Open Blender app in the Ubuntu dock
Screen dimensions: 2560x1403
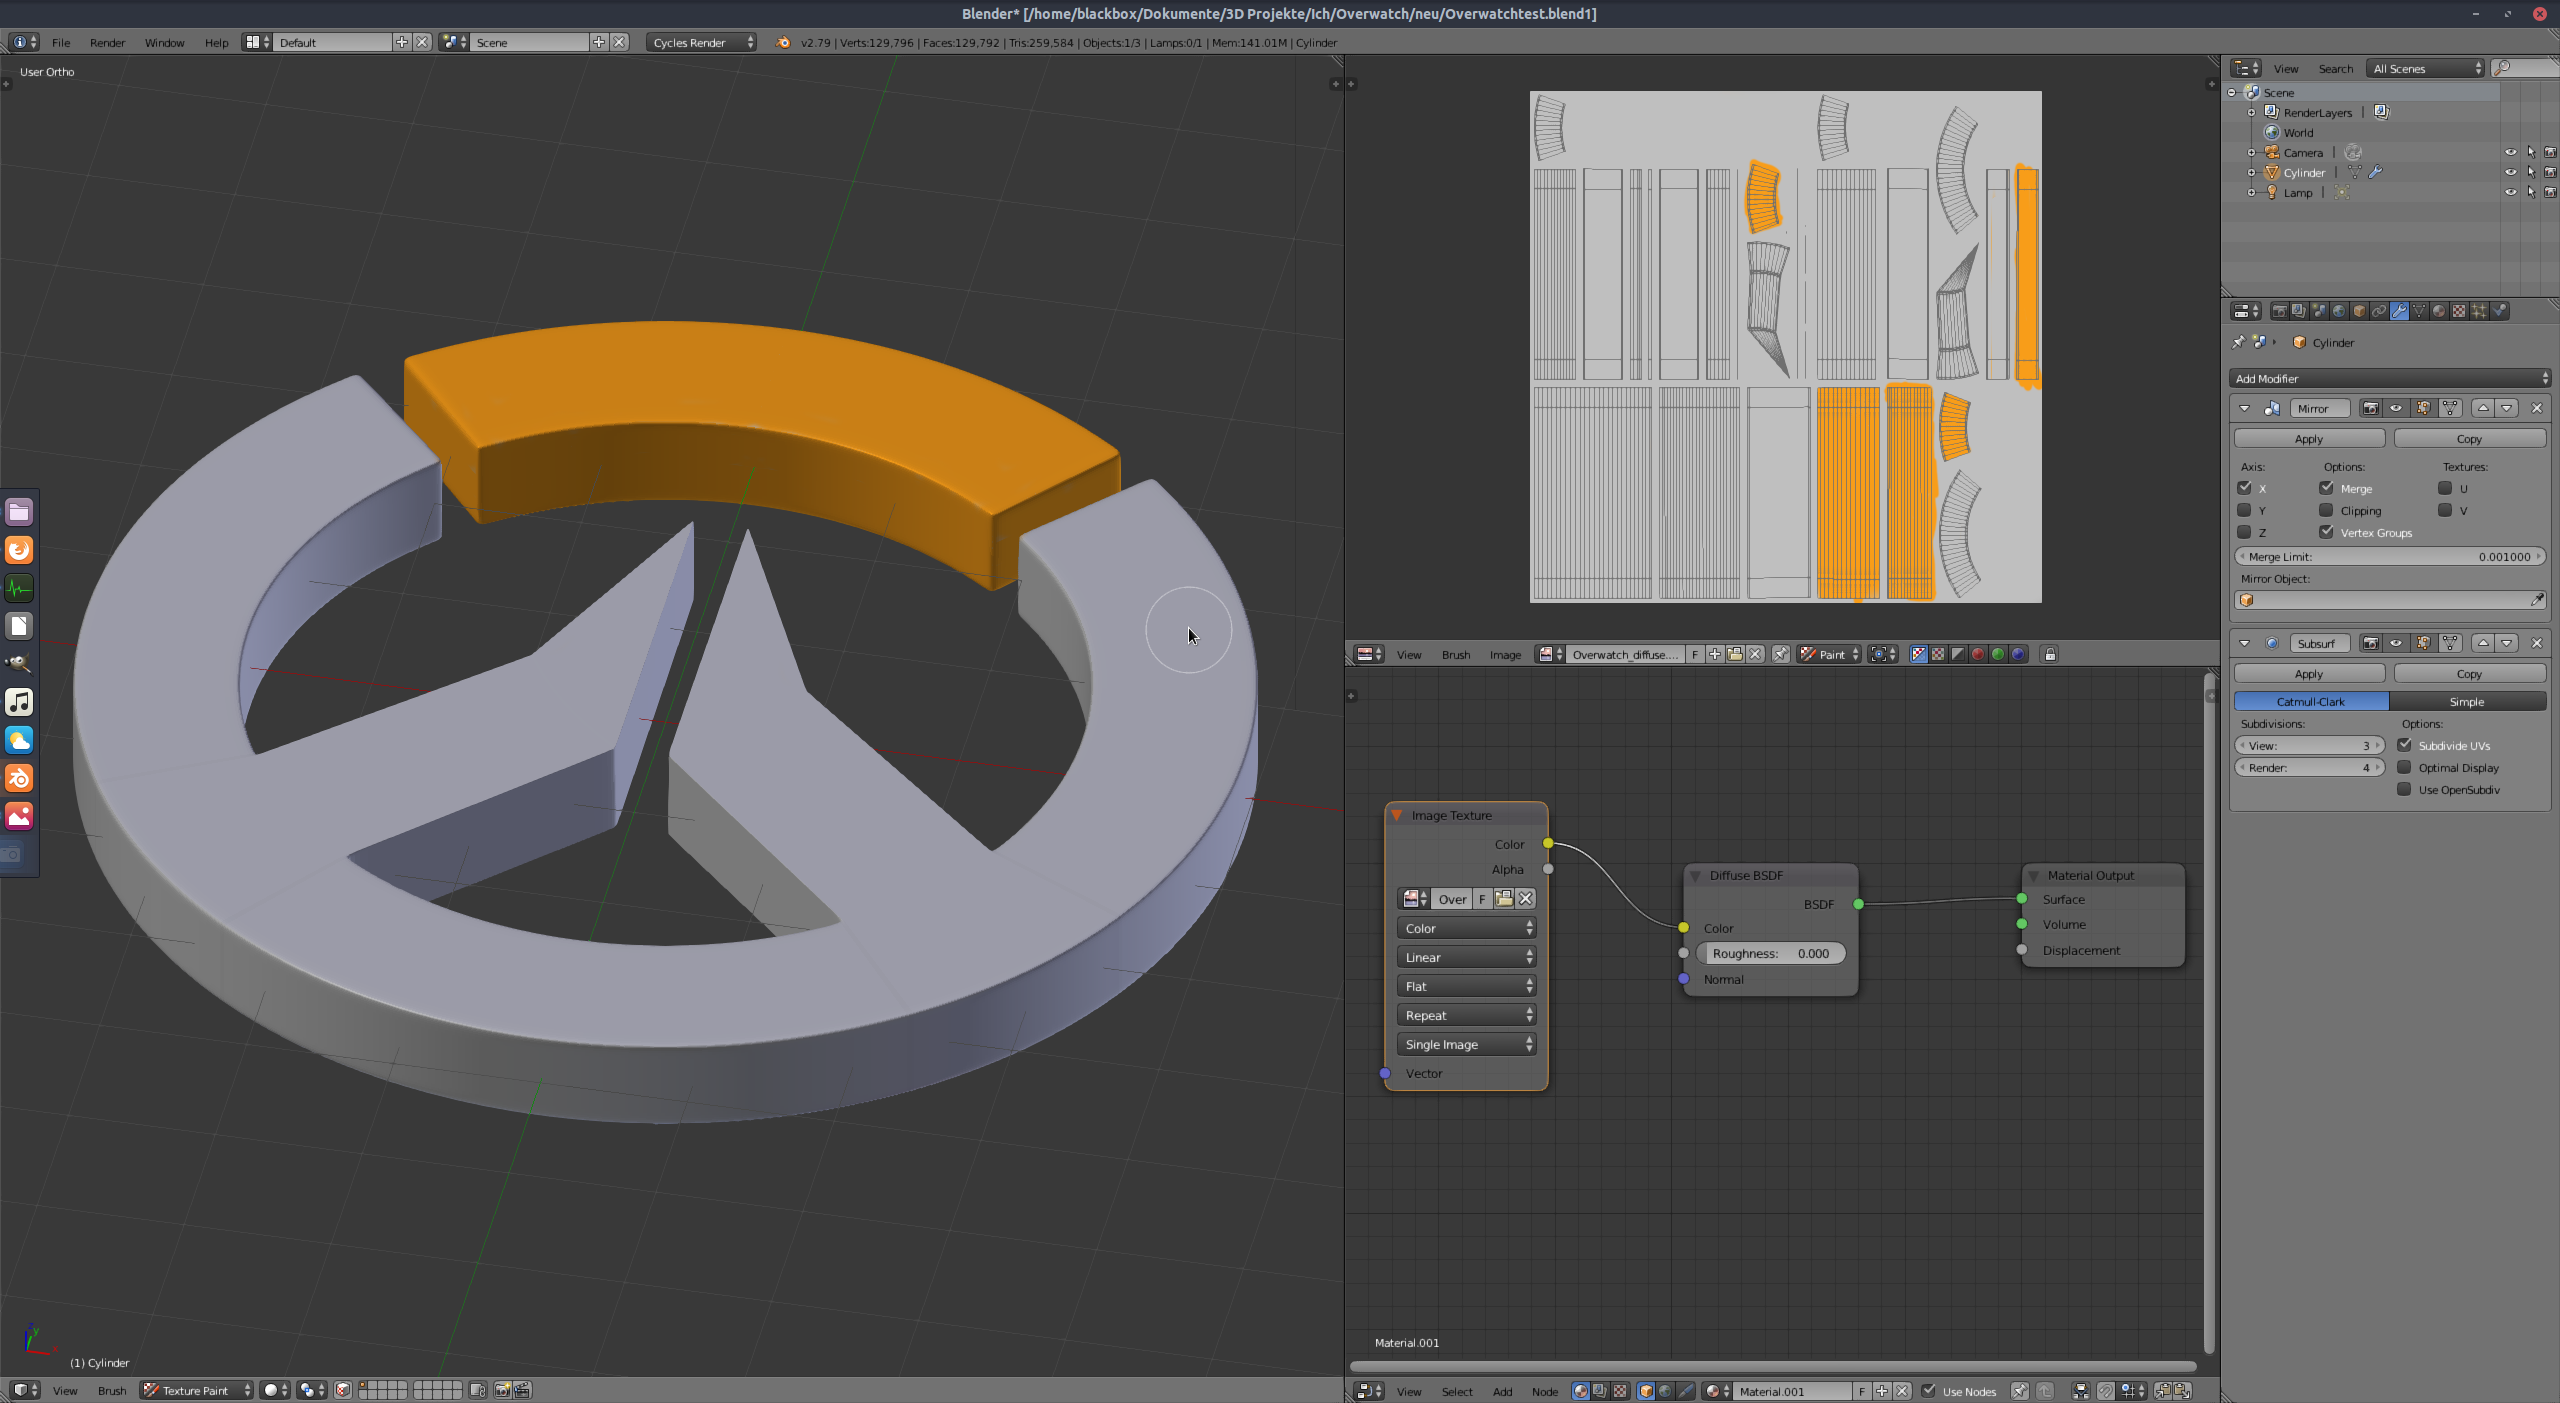coord(19,778)
